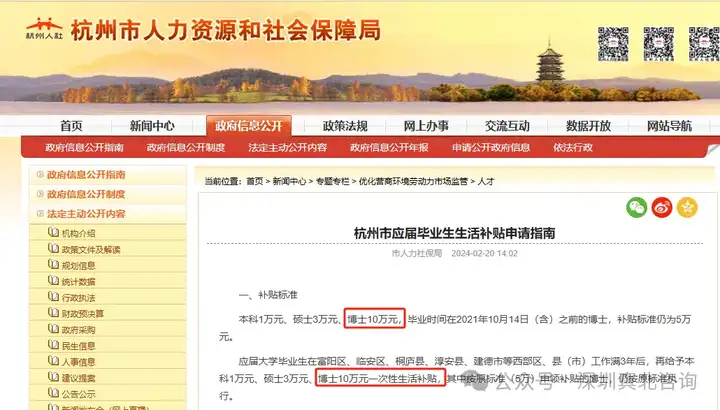Screen dimensions: 720x410
Task: Click the book icon beside 财政预决算
Action: [x=53, y=313]
